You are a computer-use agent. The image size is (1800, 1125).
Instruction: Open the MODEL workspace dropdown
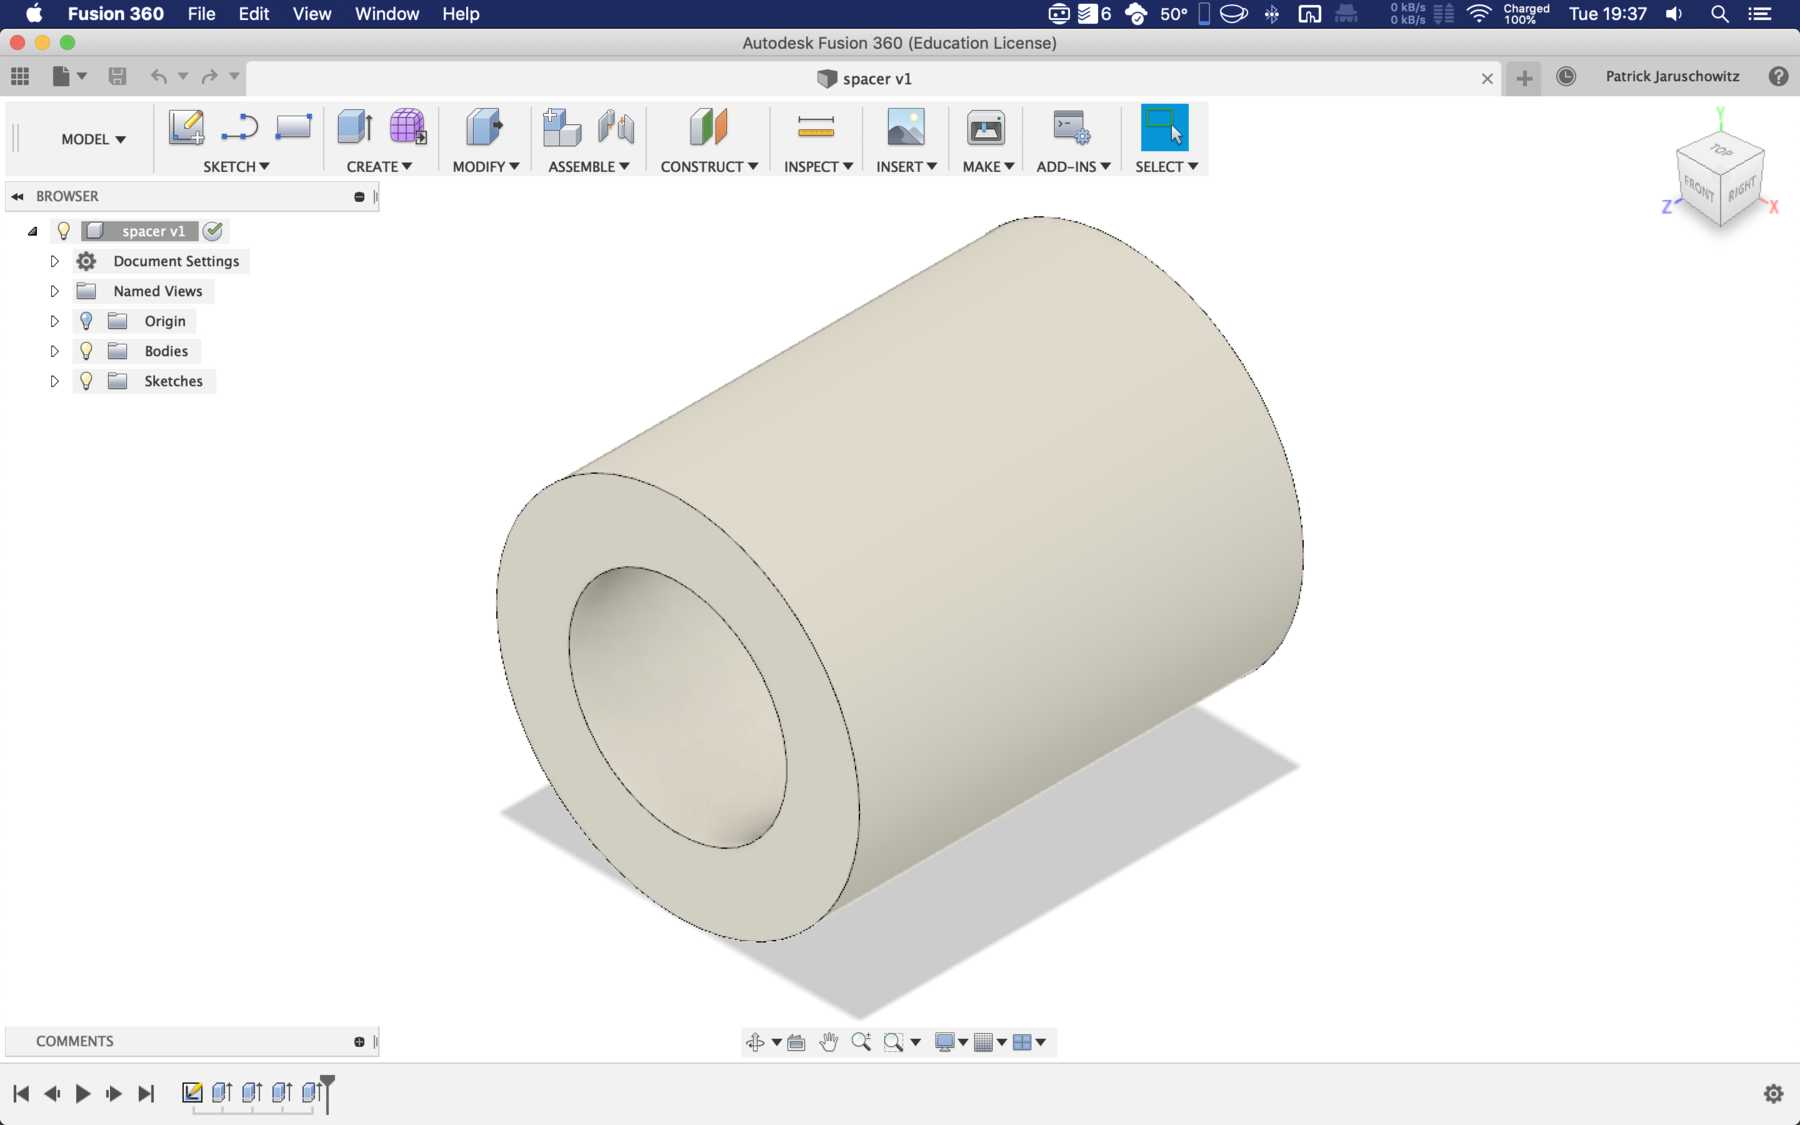tap(93, 139)
